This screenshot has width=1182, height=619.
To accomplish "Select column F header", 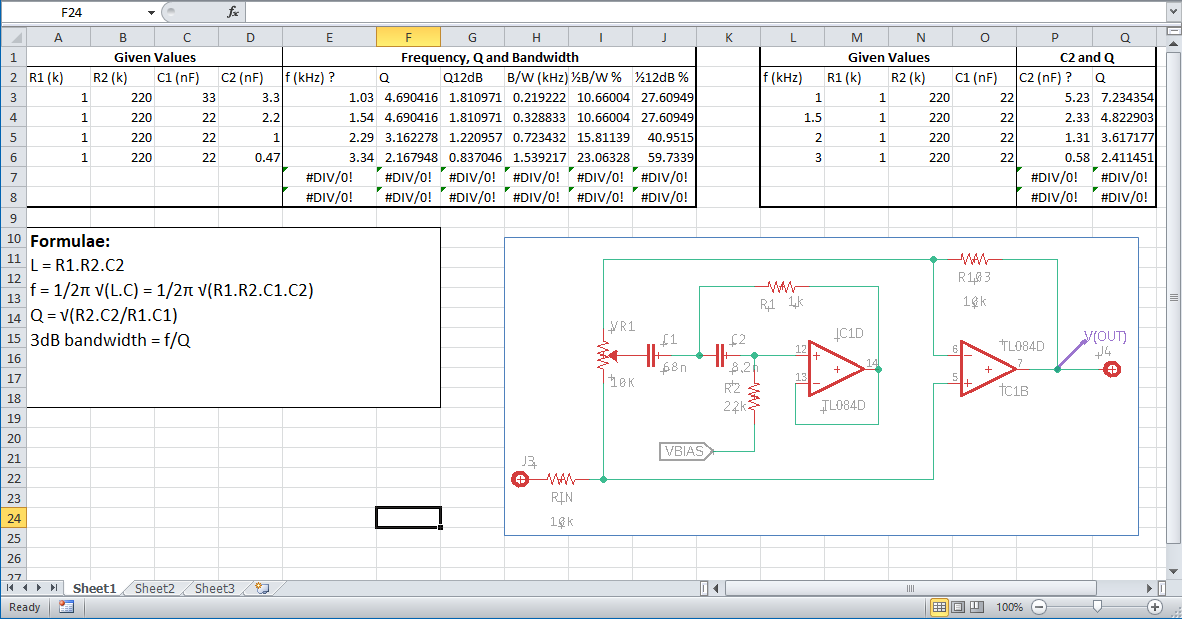I will click(408, 37).
